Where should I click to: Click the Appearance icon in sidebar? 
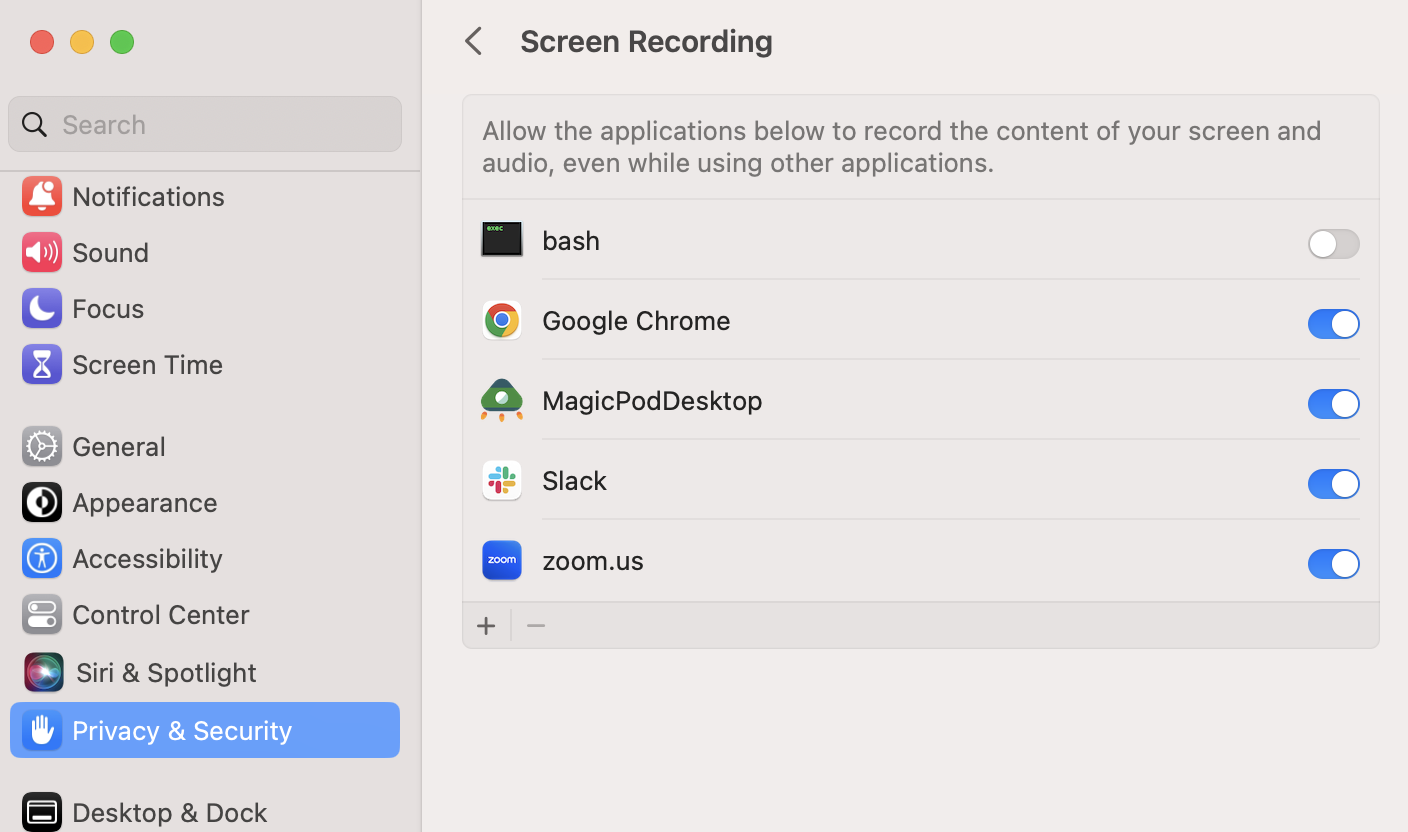42,502
